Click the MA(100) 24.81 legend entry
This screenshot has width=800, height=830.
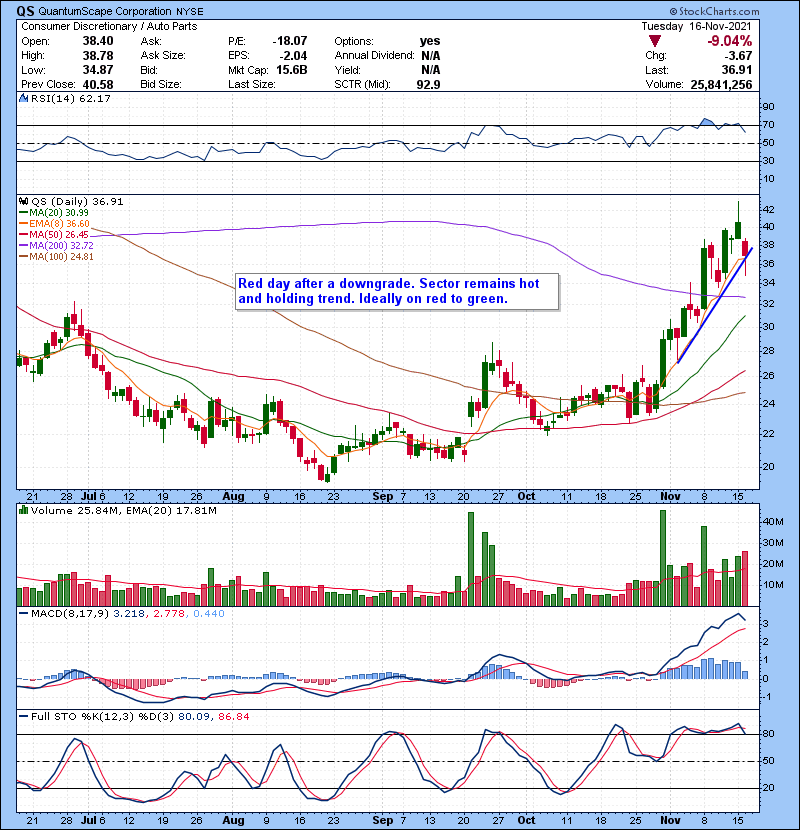[56, 257]
